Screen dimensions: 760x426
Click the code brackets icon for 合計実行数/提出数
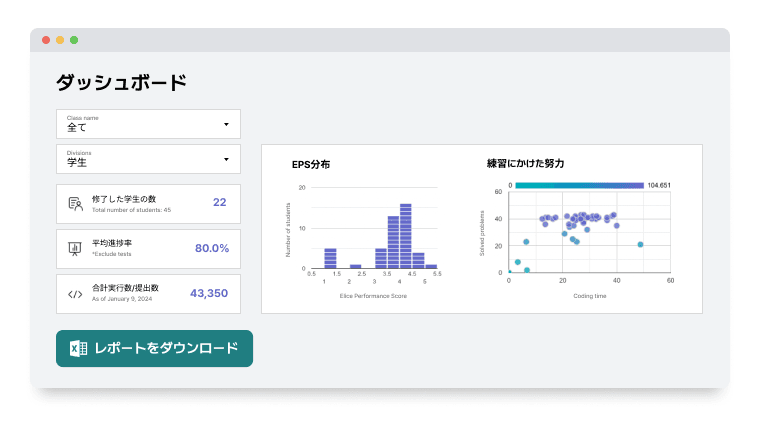point(75,294)
